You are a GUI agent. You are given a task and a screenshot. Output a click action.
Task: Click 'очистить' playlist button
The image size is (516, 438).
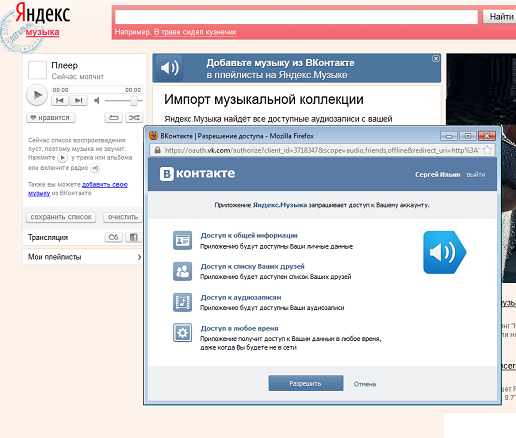(122, 217)
